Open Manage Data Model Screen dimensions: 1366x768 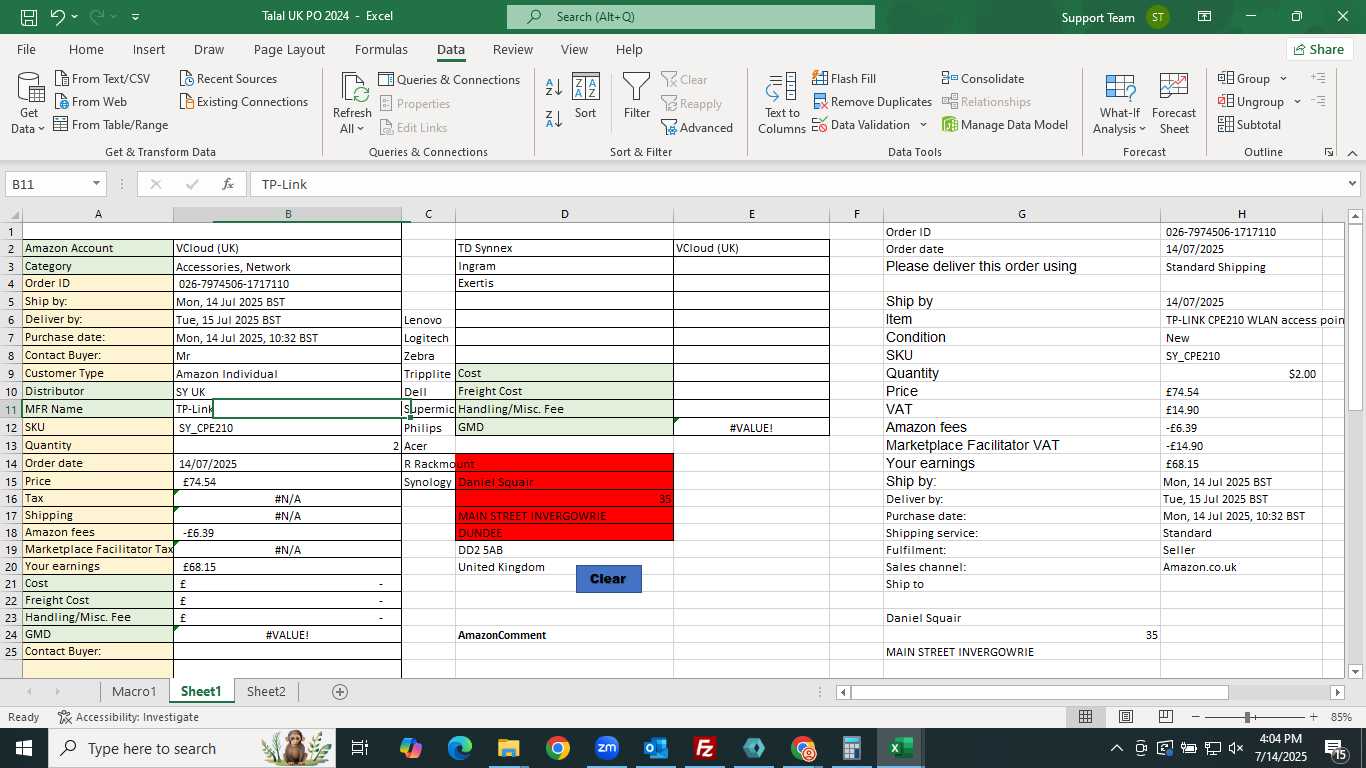tap(1005, 125)
